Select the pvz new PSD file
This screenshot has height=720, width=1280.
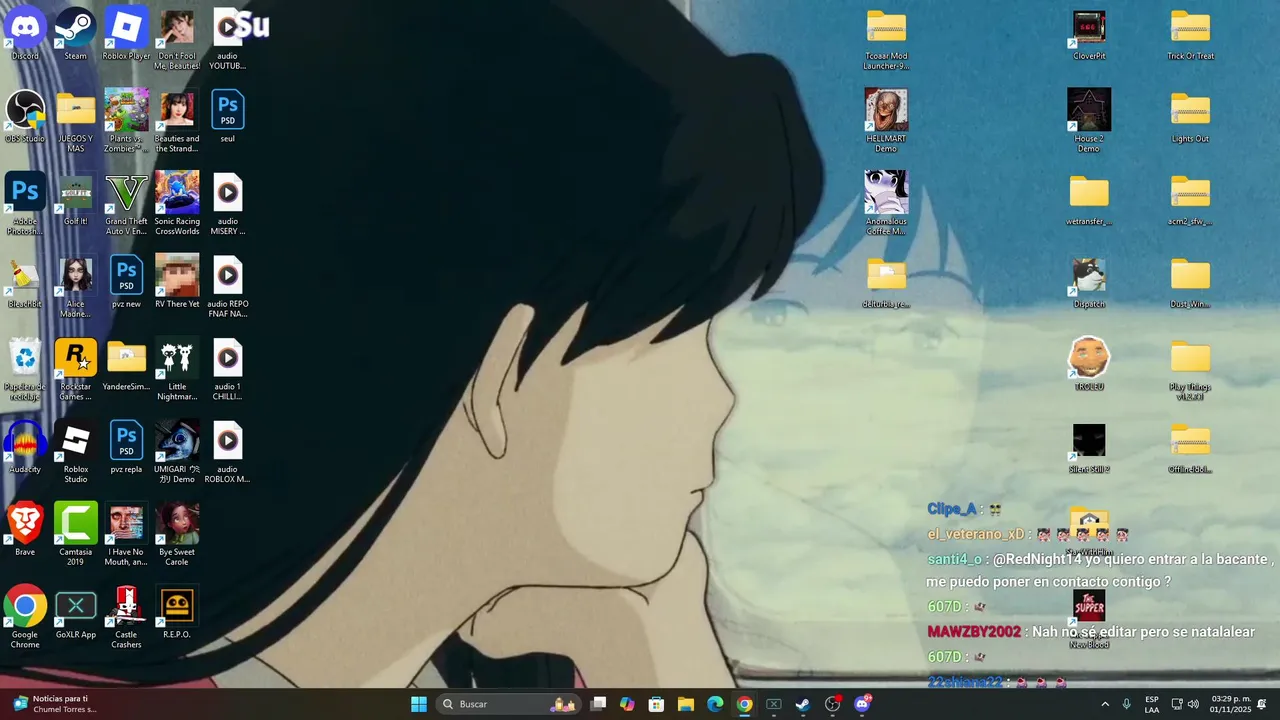[126, 283]
